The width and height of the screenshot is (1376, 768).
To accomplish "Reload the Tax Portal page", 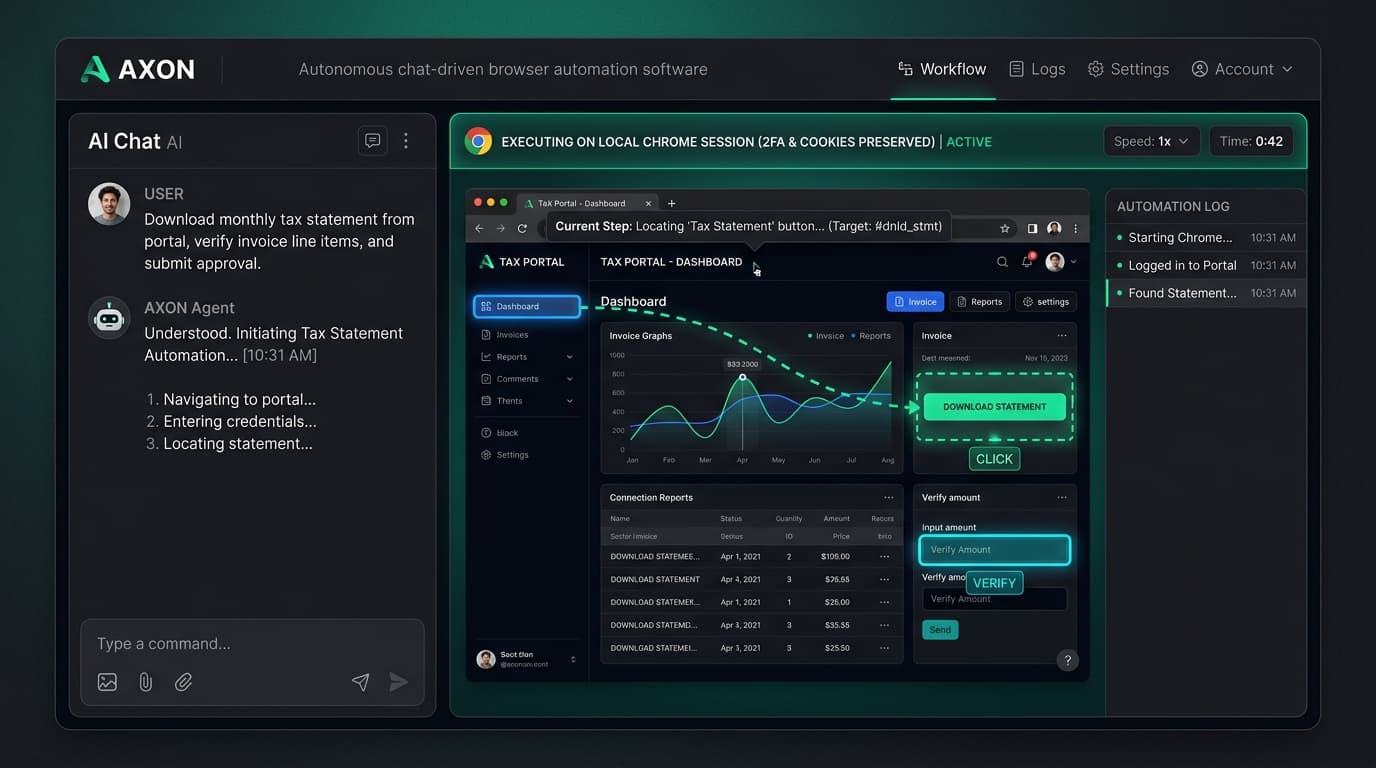I will (522, 228).
